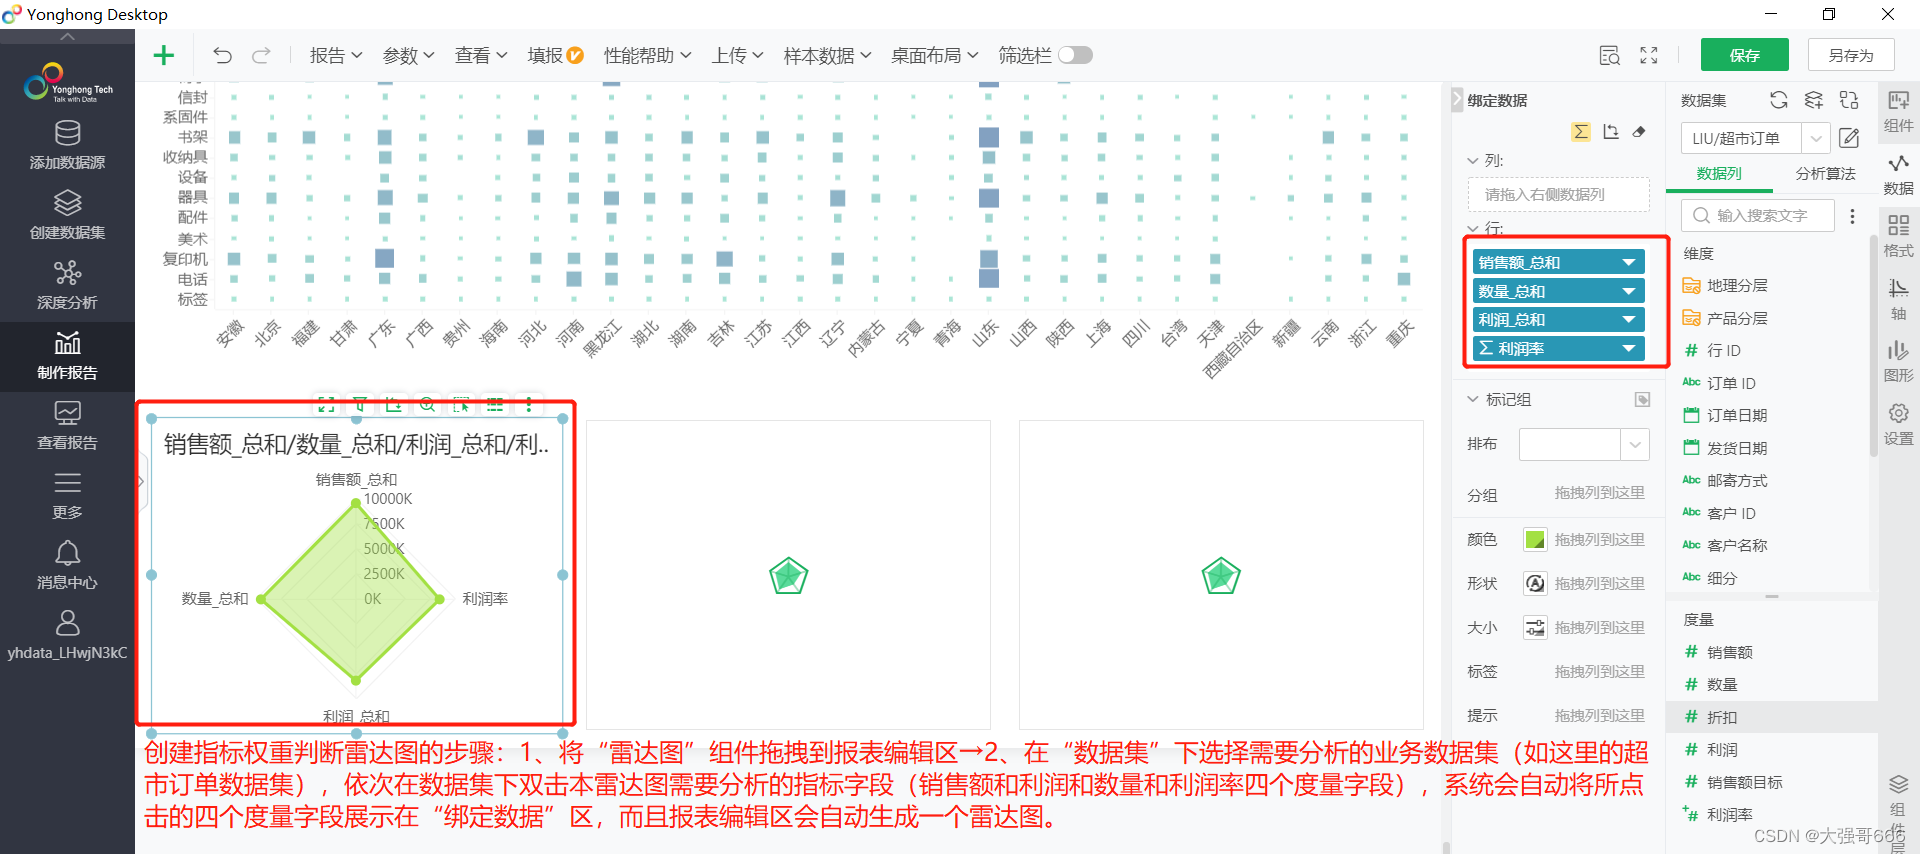Click the 另存为 save-as button

click(1850, 55)
